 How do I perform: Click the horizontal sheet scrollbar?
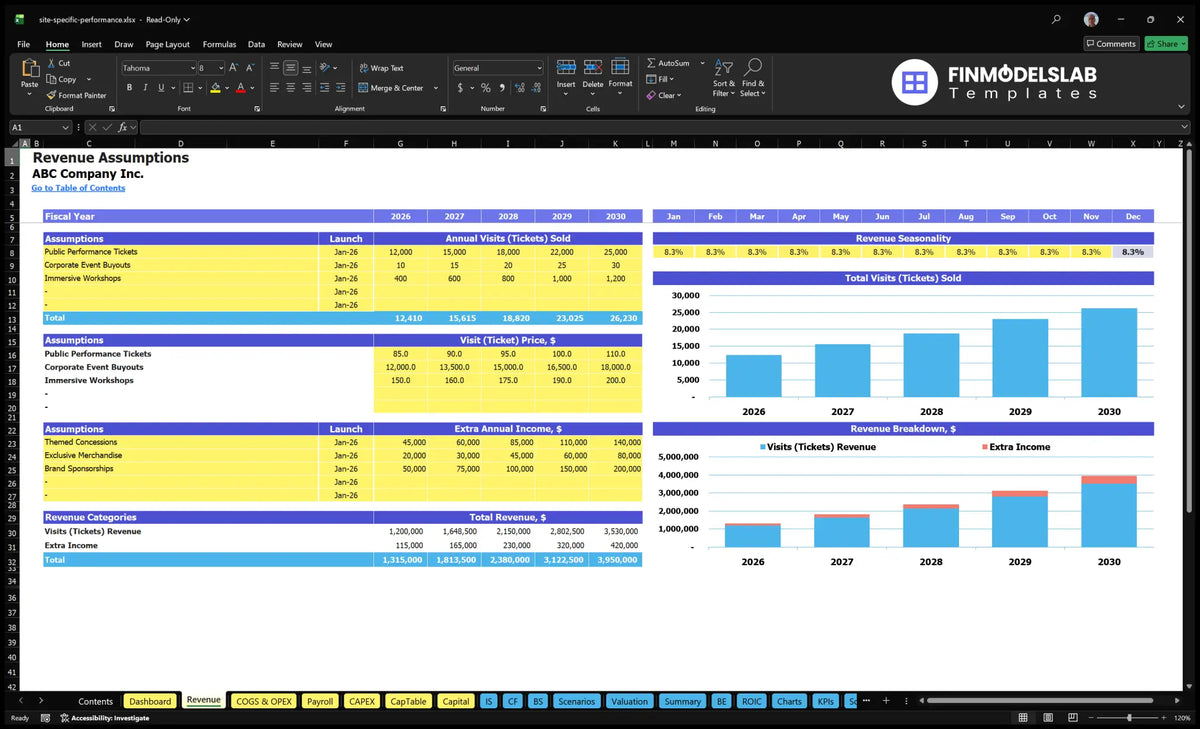(1040, 701)
